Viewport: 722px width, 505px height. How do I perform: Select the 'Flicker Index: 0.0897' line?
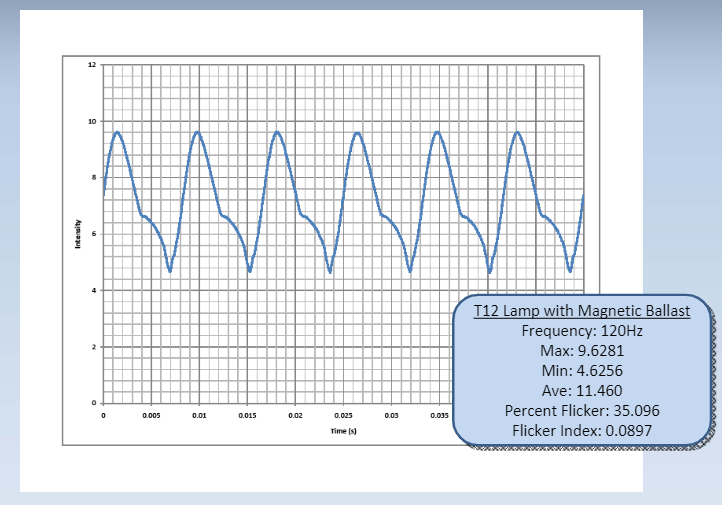[582, 430]
